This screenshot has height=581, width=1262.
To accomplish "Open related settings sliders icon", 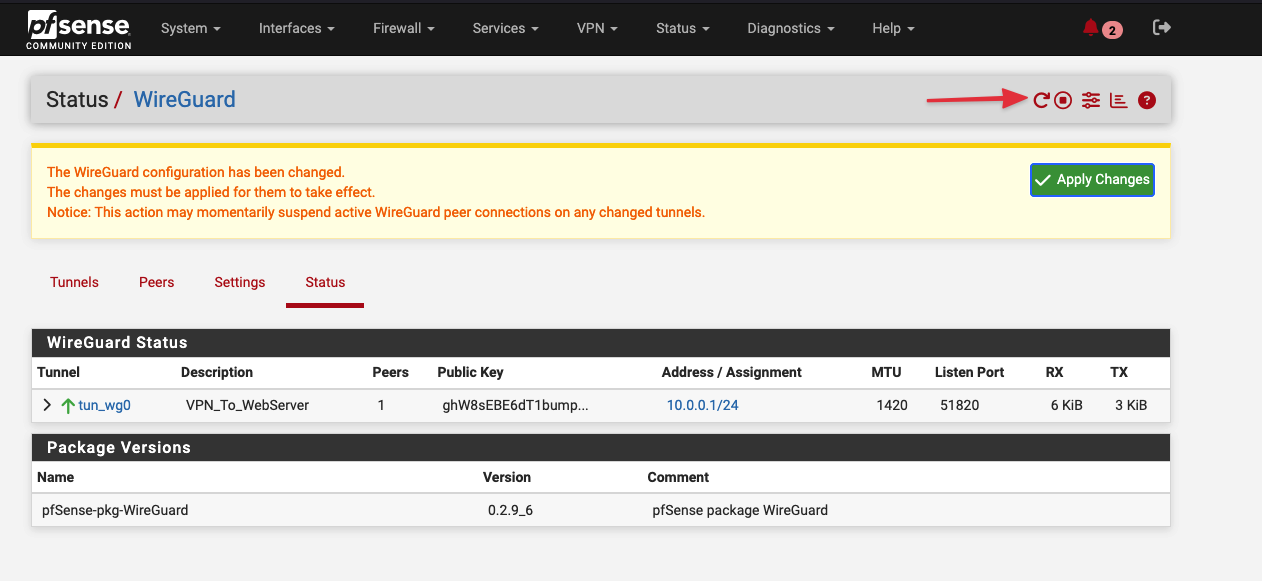I will pyautogui.click(x=1091, y=100).
